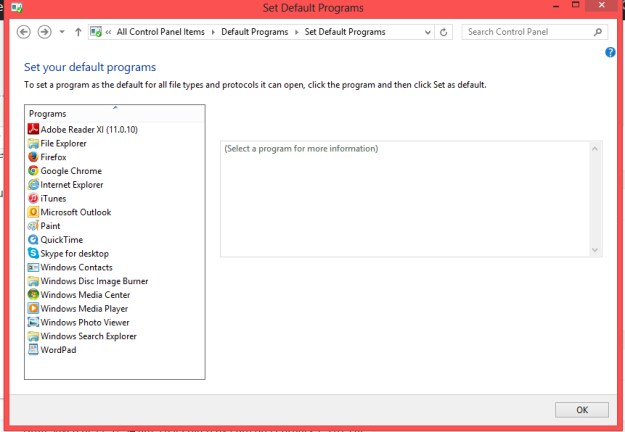This screenshot has height=432, width=625.
Task: Select the Windows Media Center entry
Action: [x=85, y=295]
